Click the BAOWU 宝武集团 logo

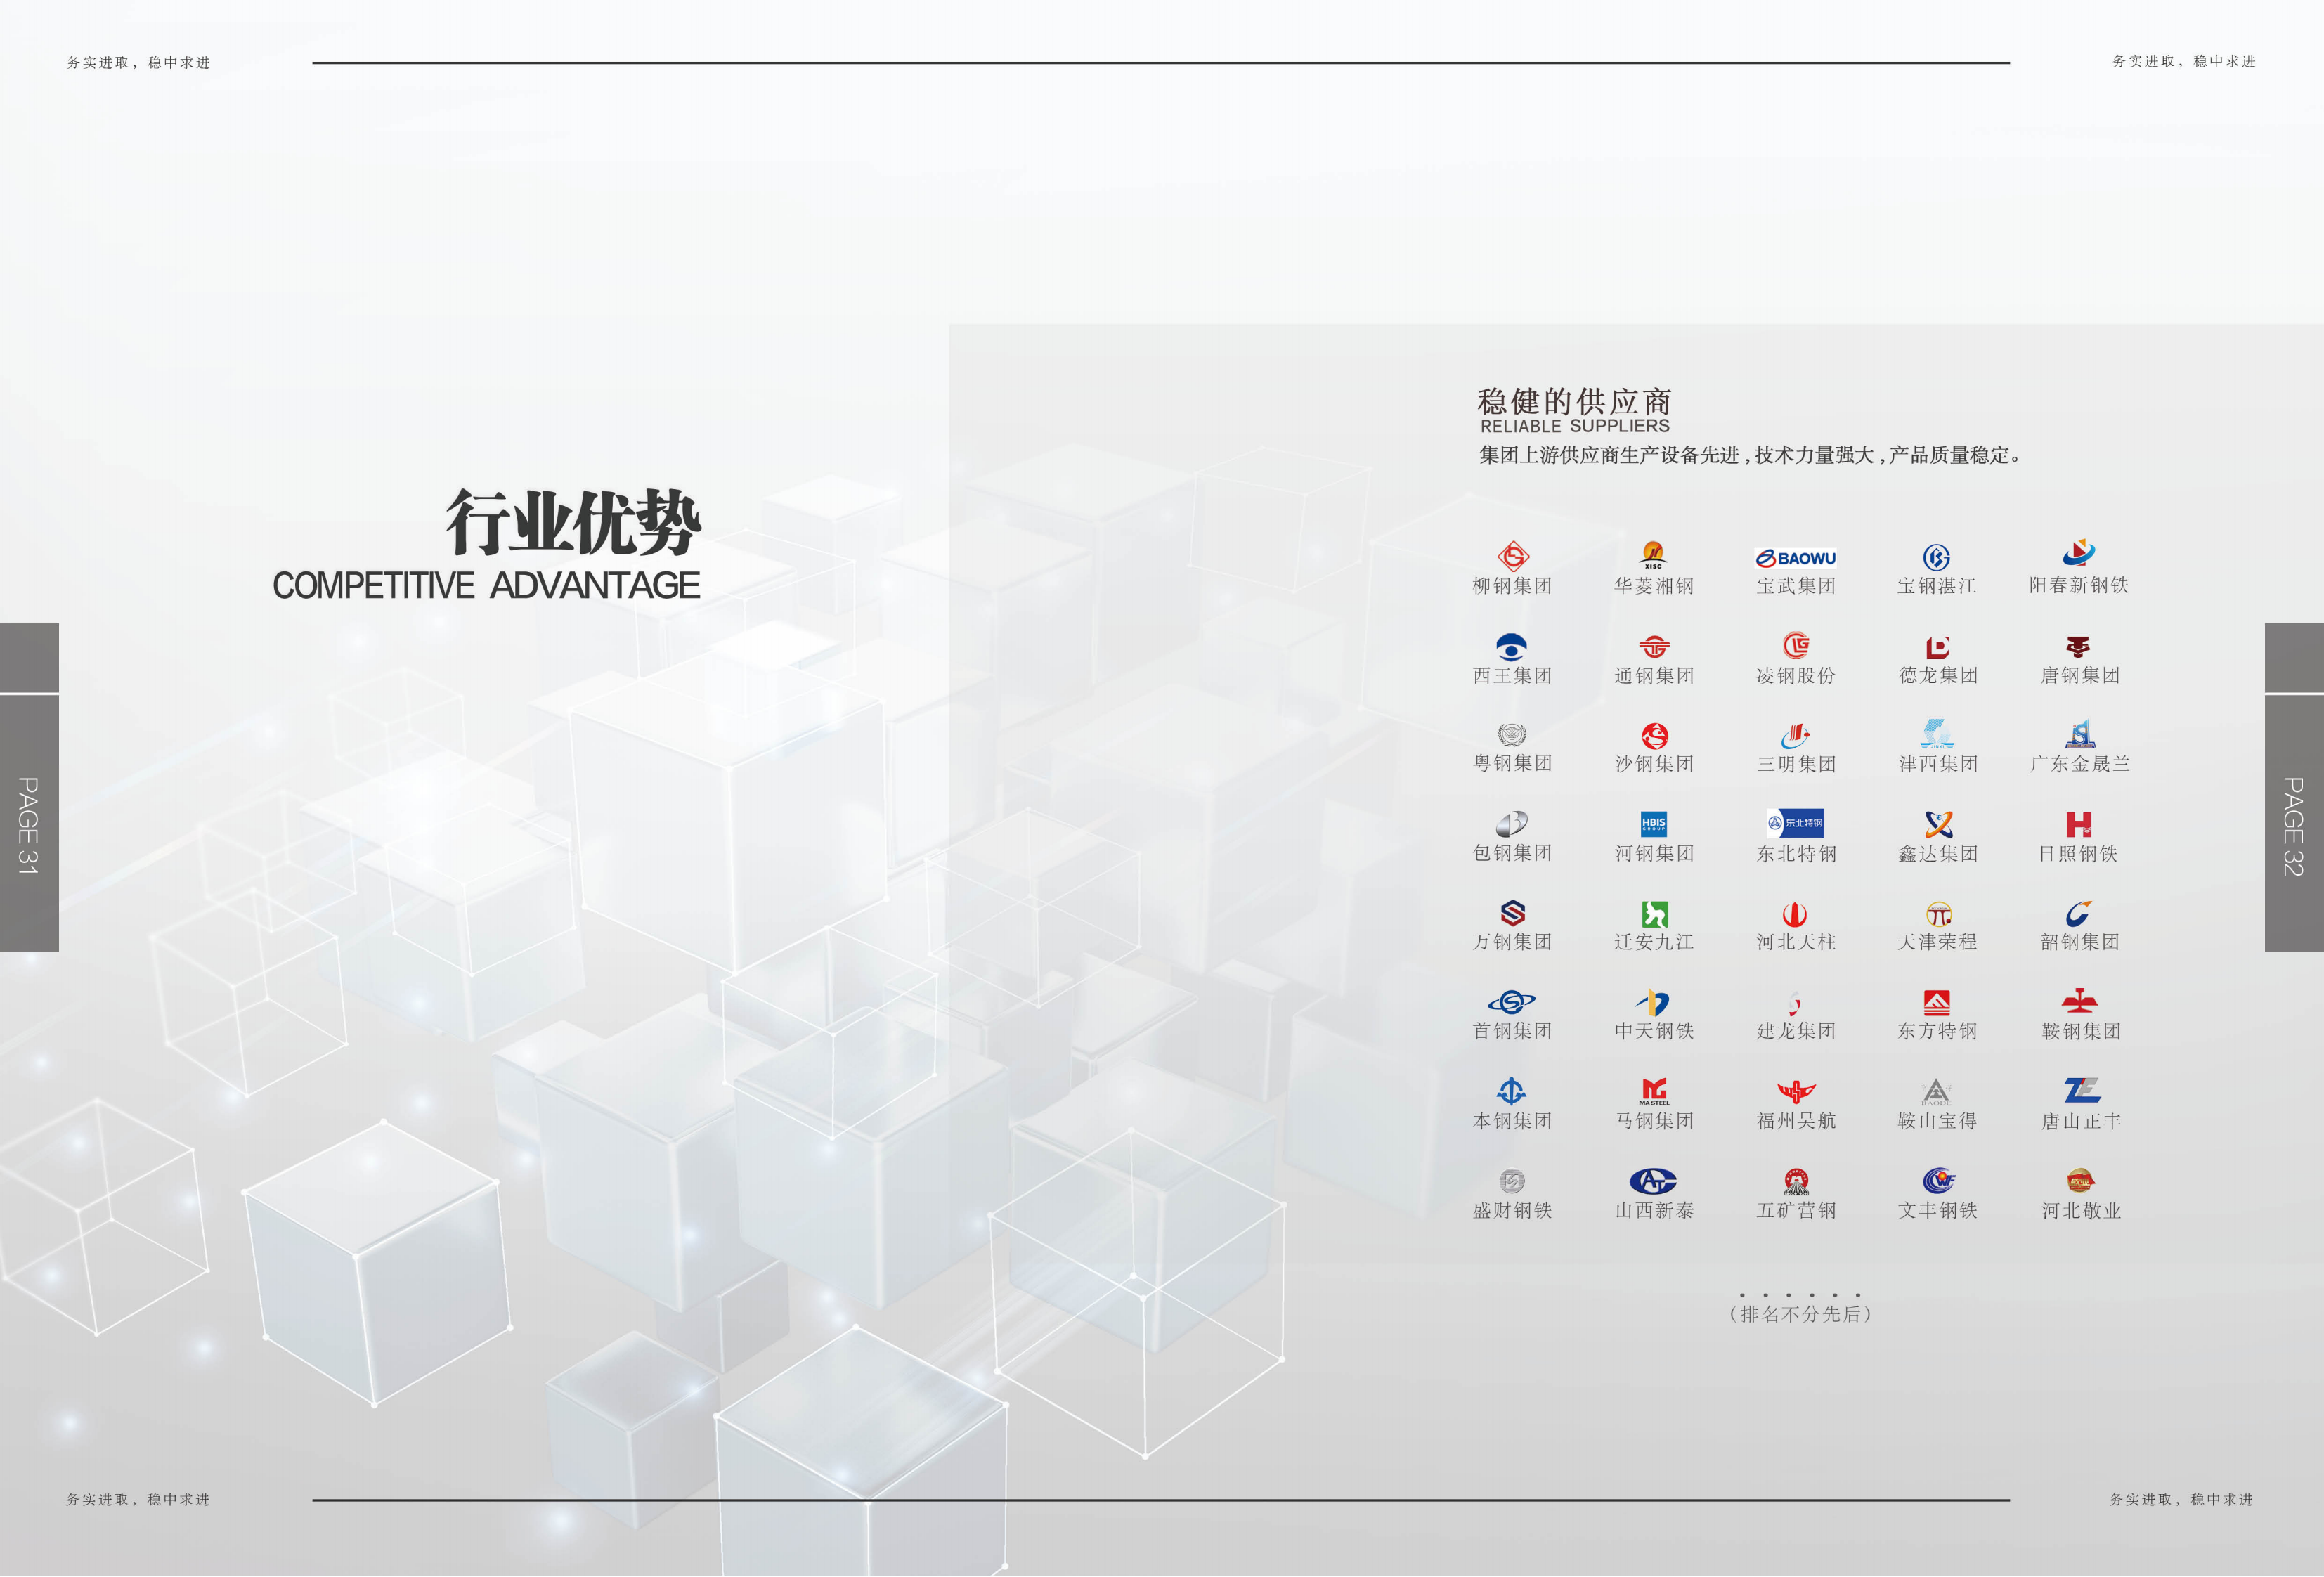click(1796, 558)
